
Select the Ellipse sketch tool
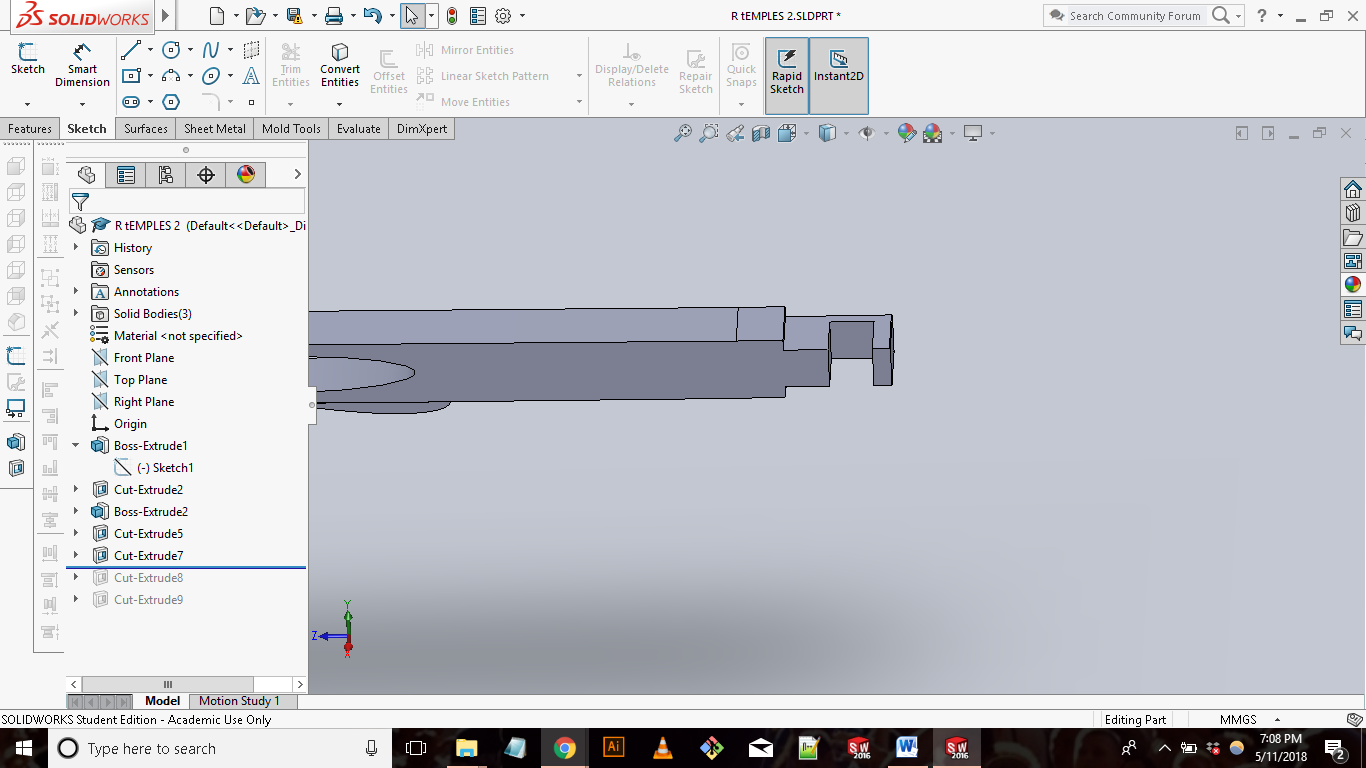tap(211, 76)
